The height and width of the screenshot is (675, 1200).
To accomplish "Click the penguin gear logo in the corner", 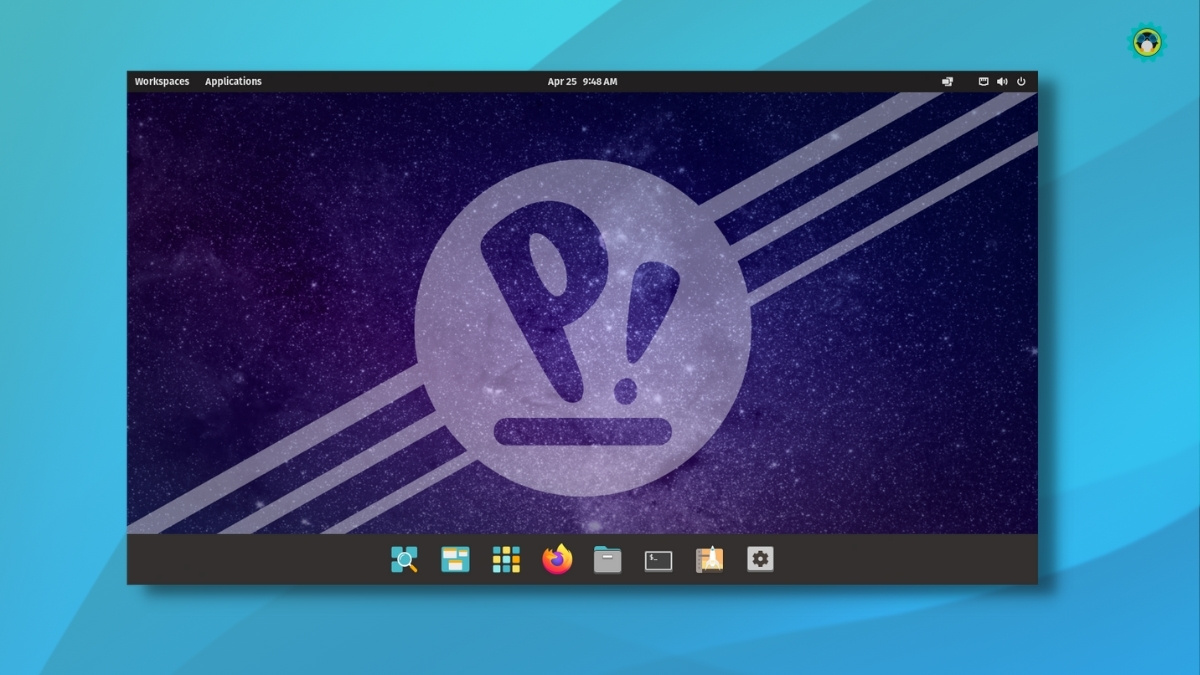I will point(1147,41).
